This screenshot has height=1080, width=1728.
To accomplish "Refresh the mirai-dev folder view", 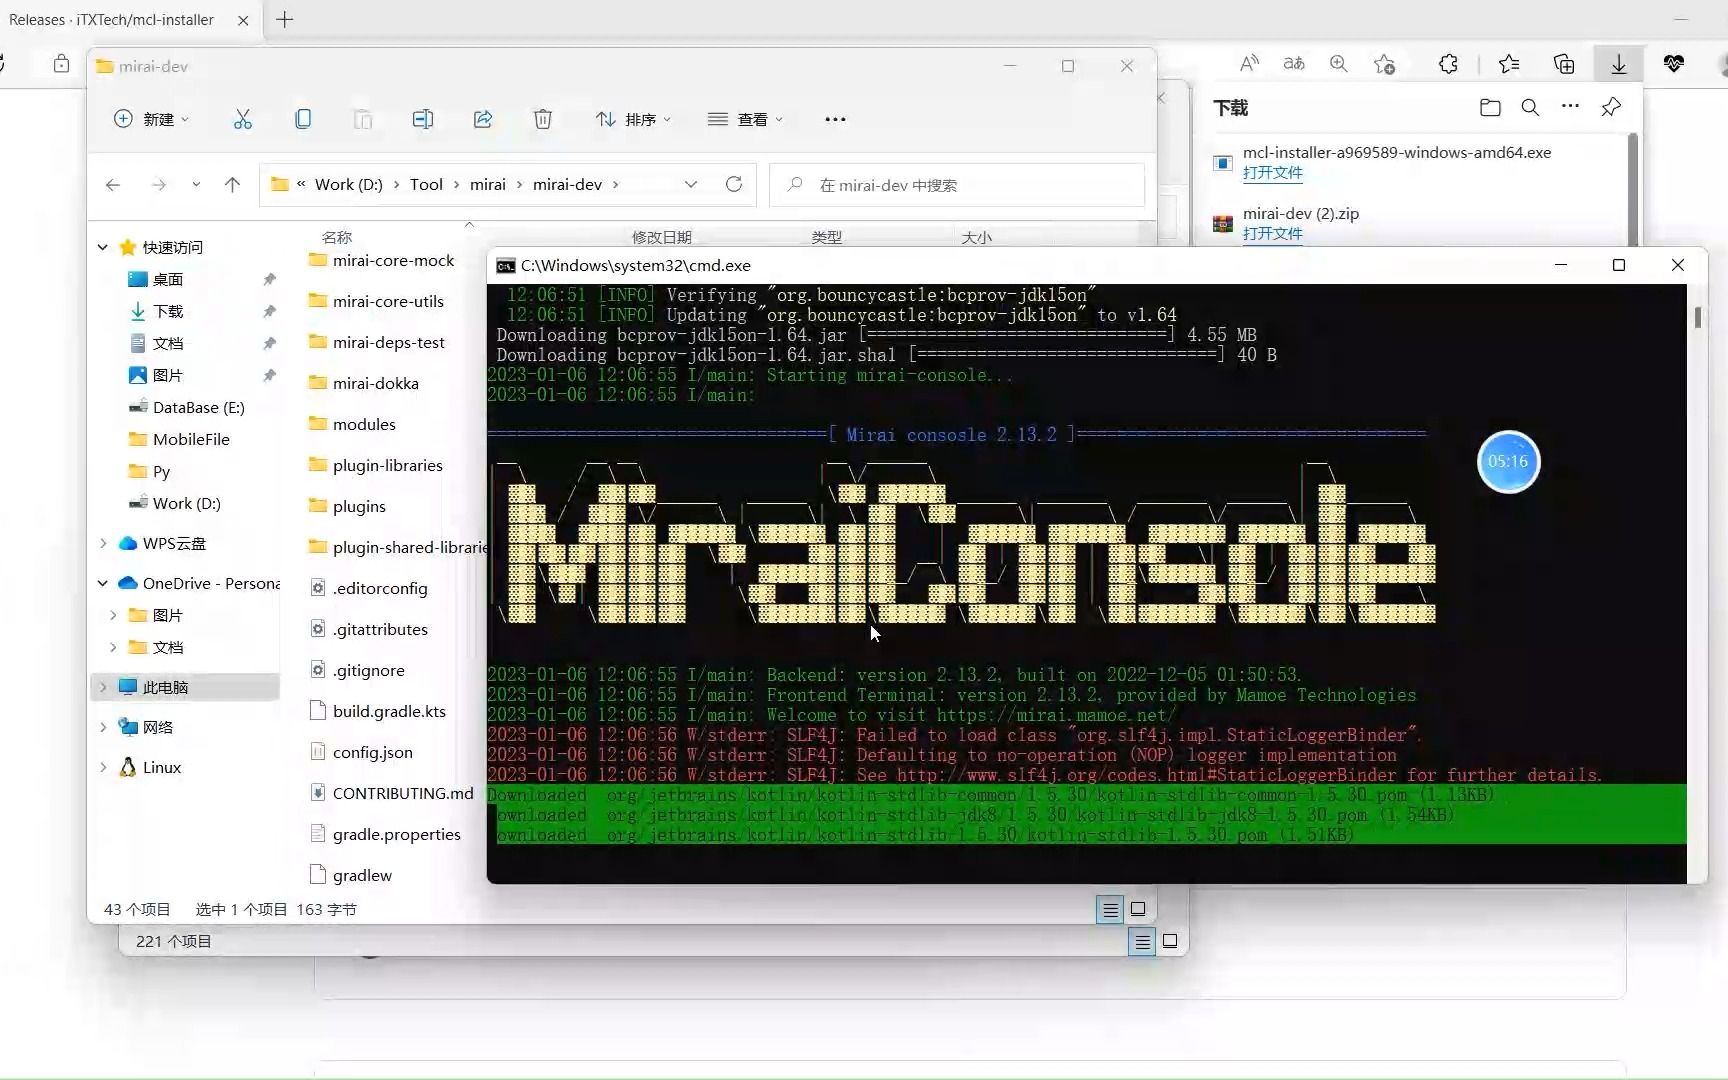I will click(734, 184).
